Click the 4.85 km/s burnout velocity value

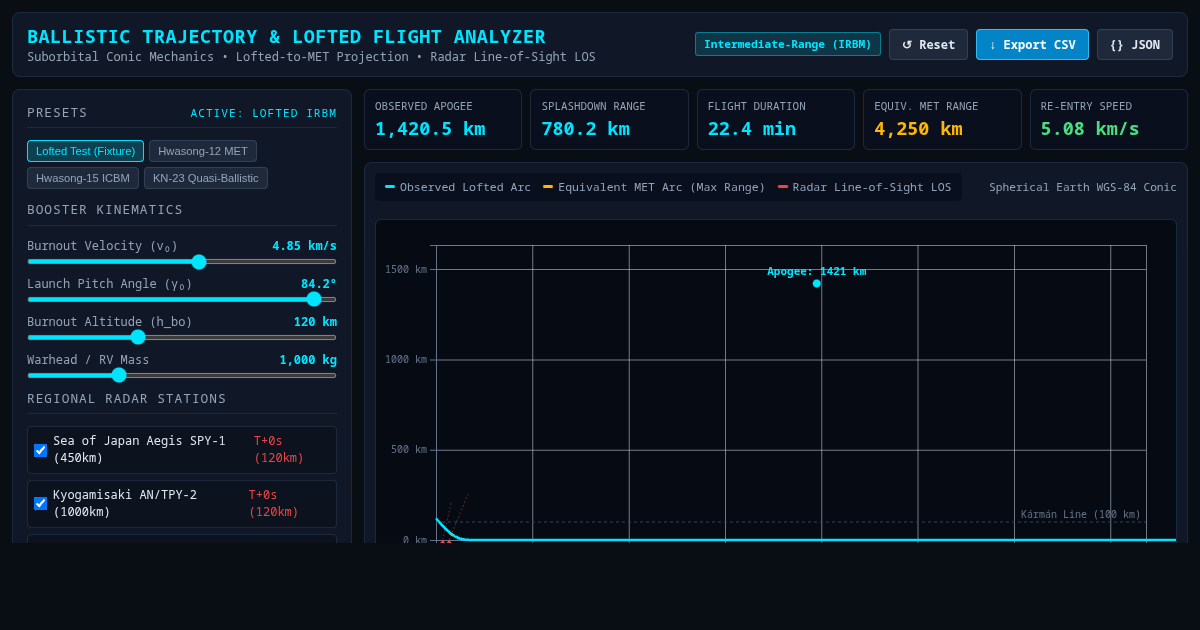pos(304,246)
